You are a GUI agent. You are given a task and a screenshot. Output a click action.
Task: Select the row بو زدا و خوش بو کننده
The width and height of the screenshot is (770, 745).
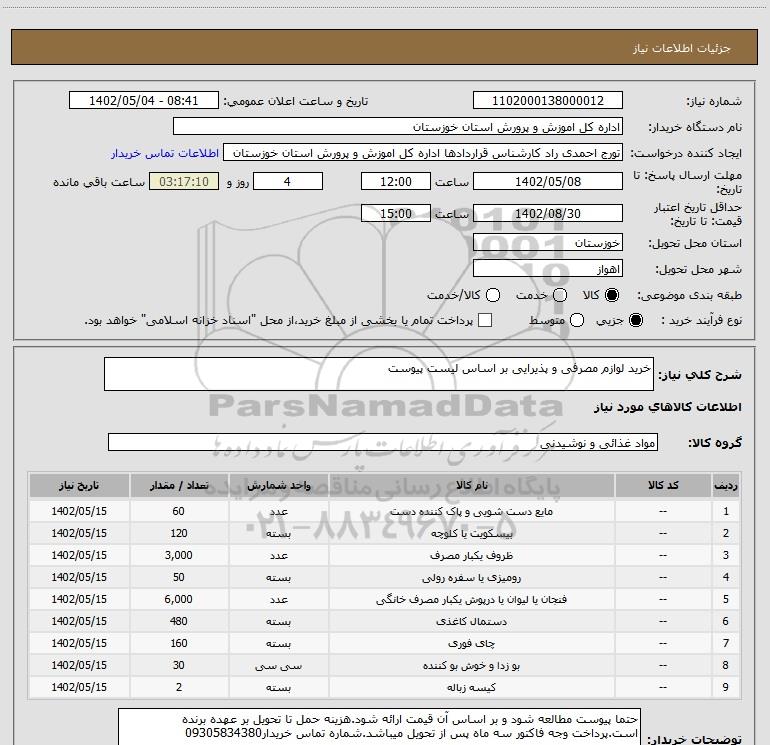pyautogui.click(x=385, y=665)
